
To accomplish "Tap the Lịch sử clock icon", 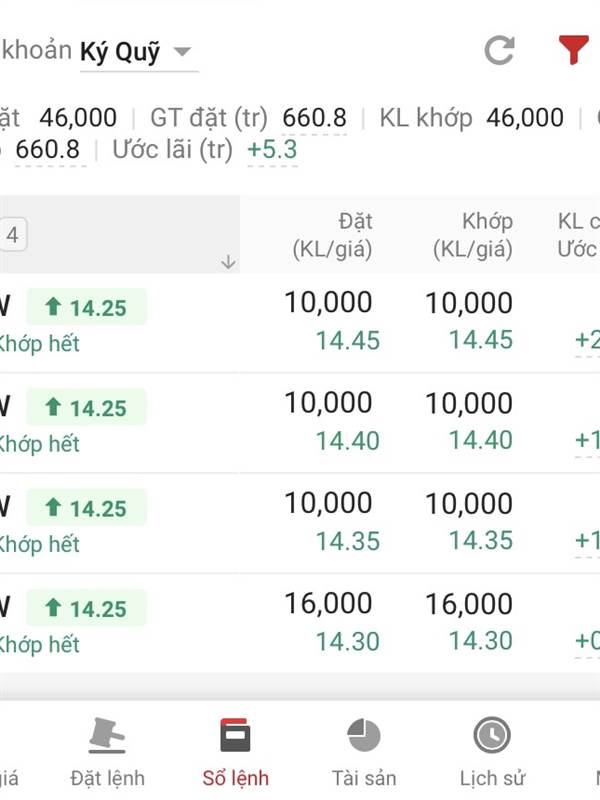I will tap(492, 735).
